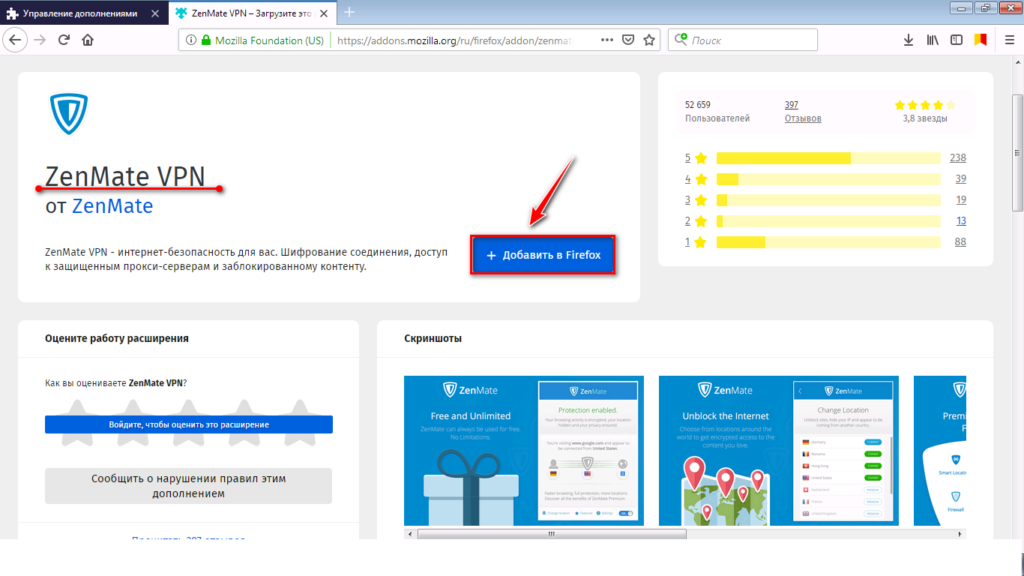Click the ZenMate VPN heading text
Image resolution: width=1024 pixels, height=576 pixels.
(x=125, y=176)
